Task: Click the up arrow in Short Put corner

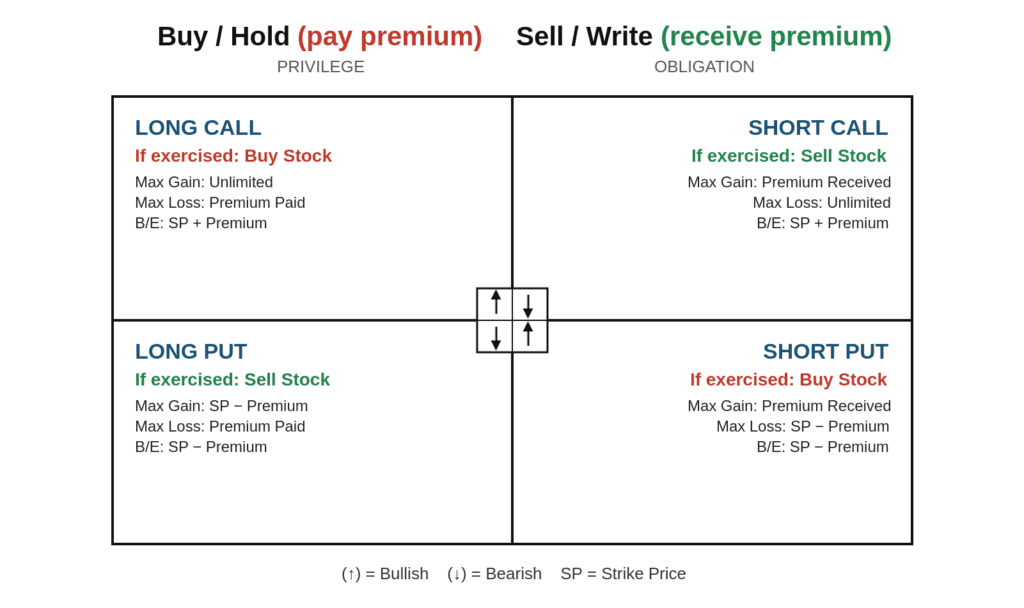Action: point(528,334)
